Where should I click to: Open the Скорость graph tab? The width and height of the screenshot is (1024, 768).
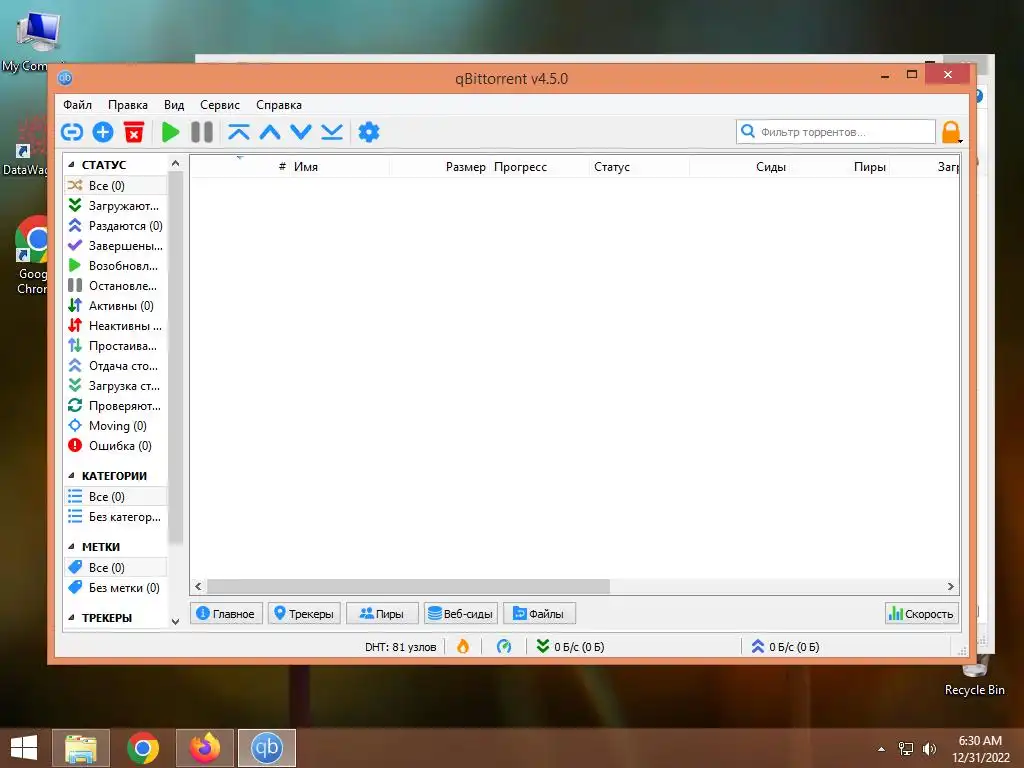pyautogui.click(x=922, y=614)
